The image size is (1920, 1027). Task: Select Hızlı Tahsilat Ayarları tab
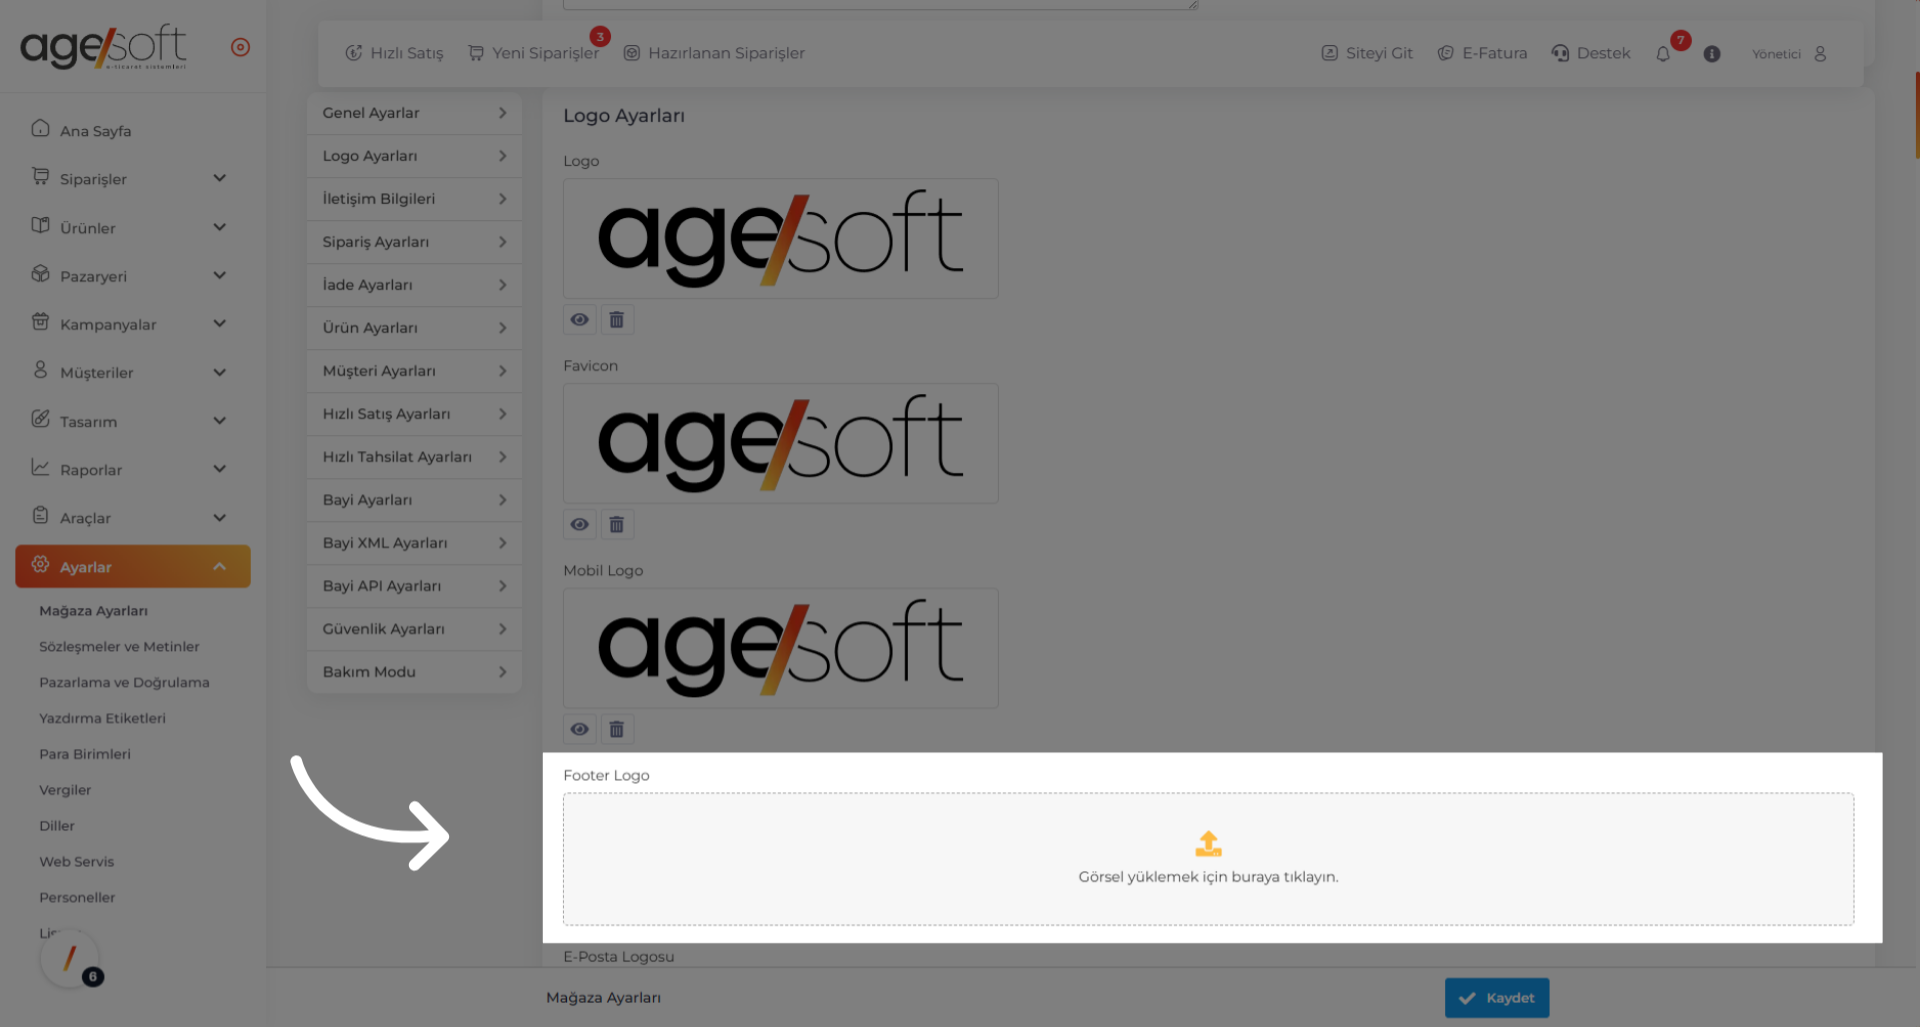click(x=414, y=457)
